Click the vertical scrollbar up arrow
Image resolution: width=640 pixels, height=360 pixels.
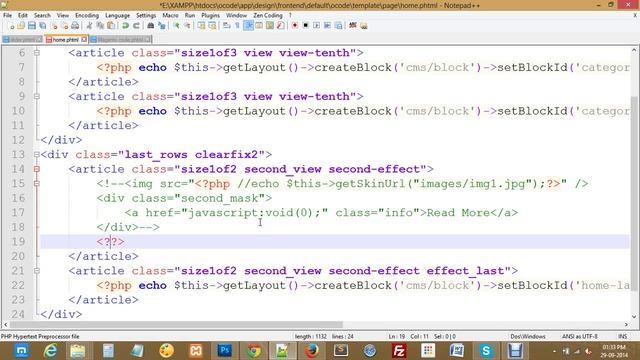(x=634, y=51)
